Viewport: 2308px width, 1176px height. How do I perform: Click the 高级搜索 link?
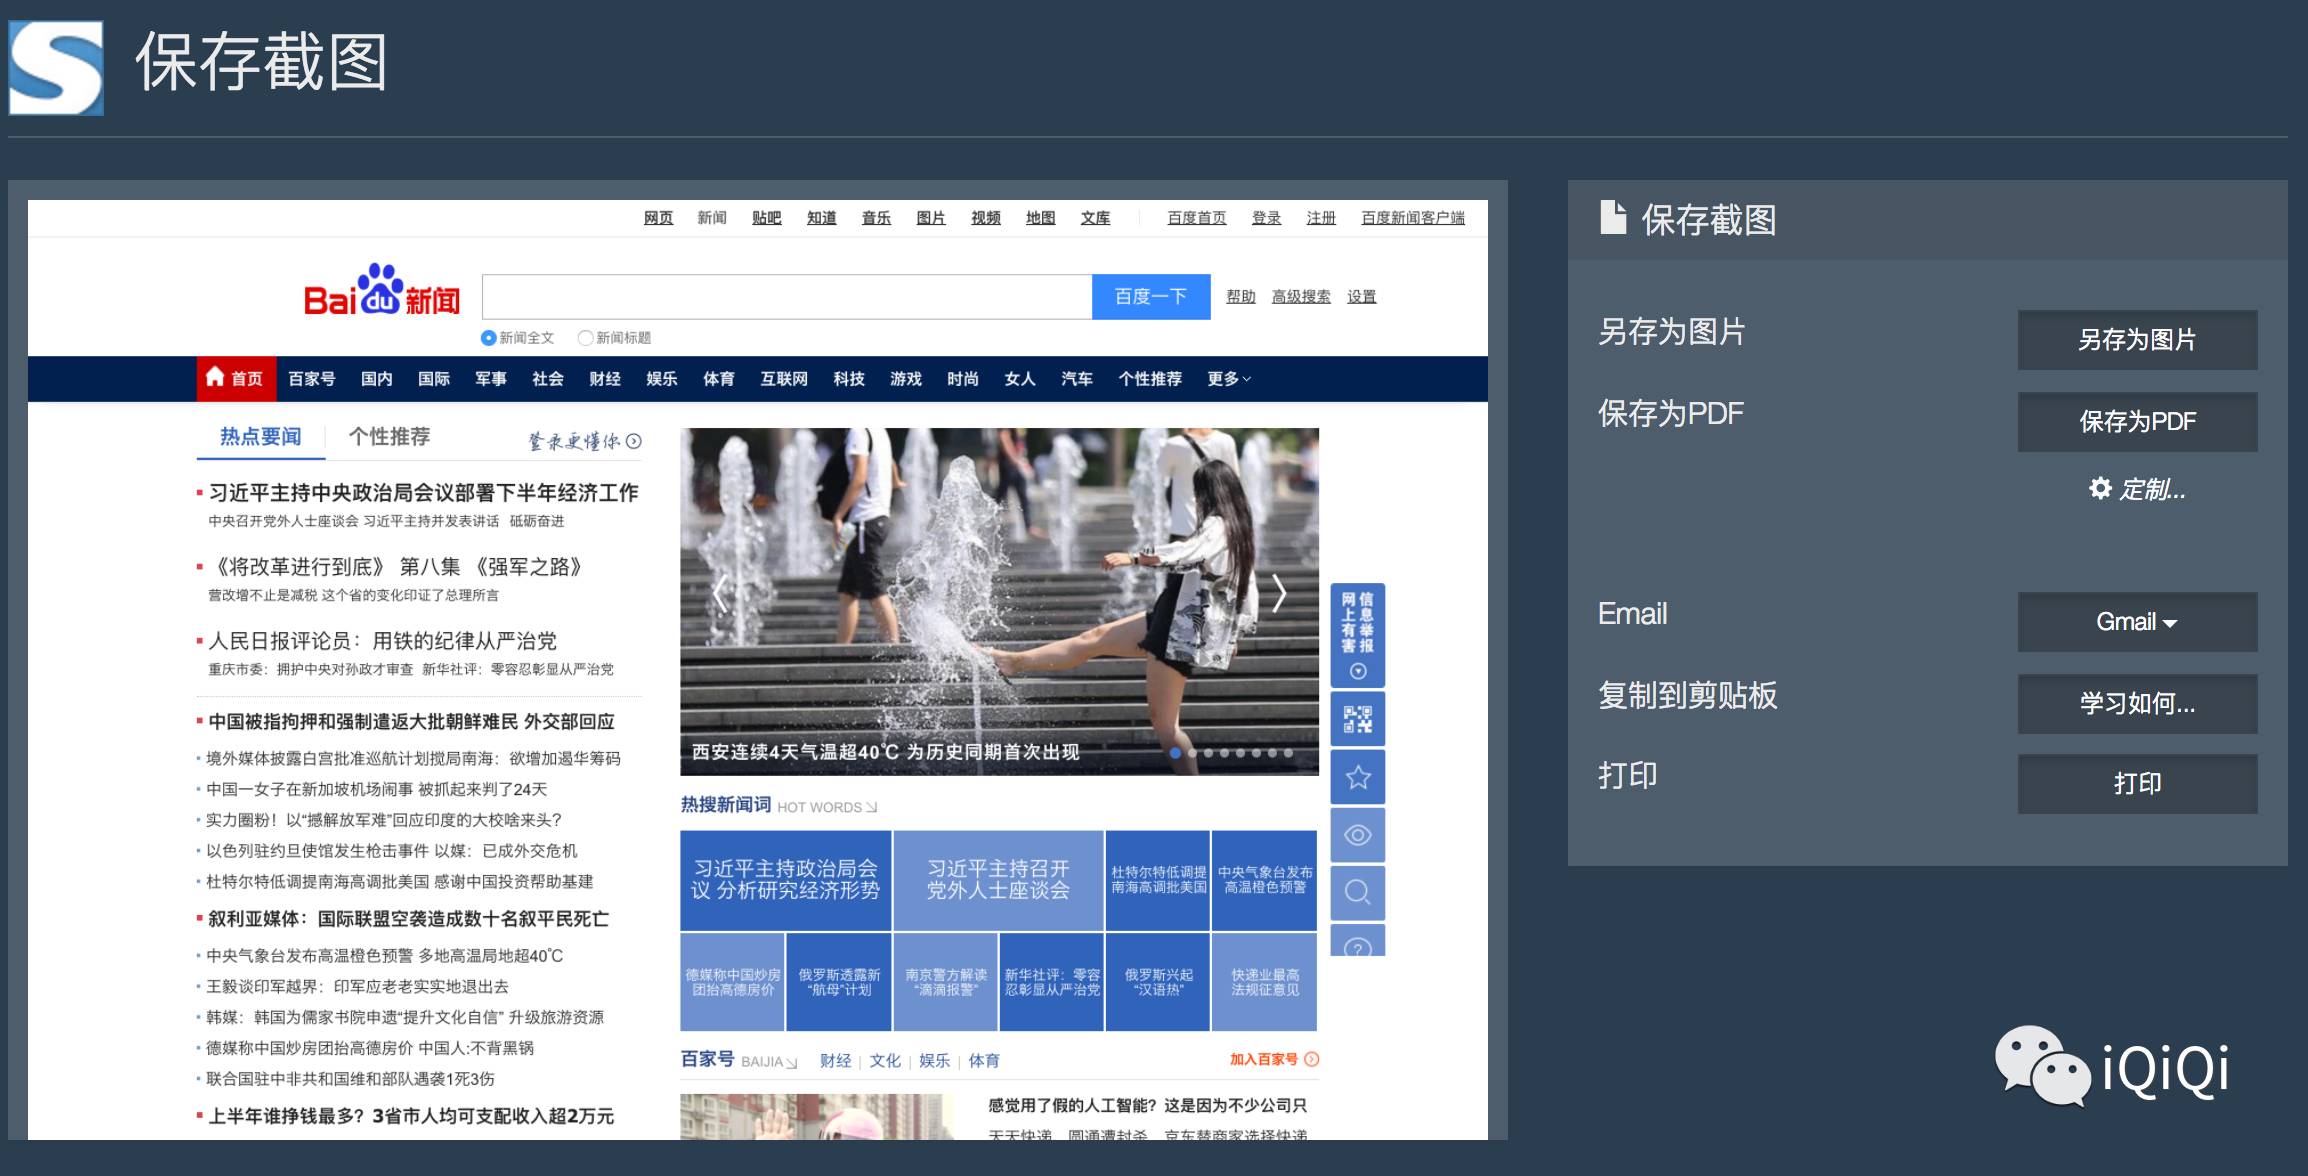[x=1301, y=297]
